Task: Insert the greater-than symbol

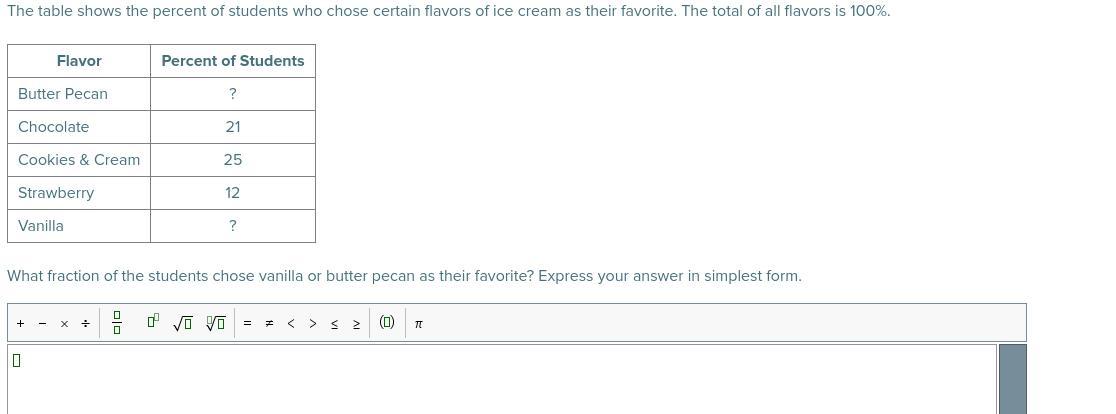Action: [x=312, y=324]
